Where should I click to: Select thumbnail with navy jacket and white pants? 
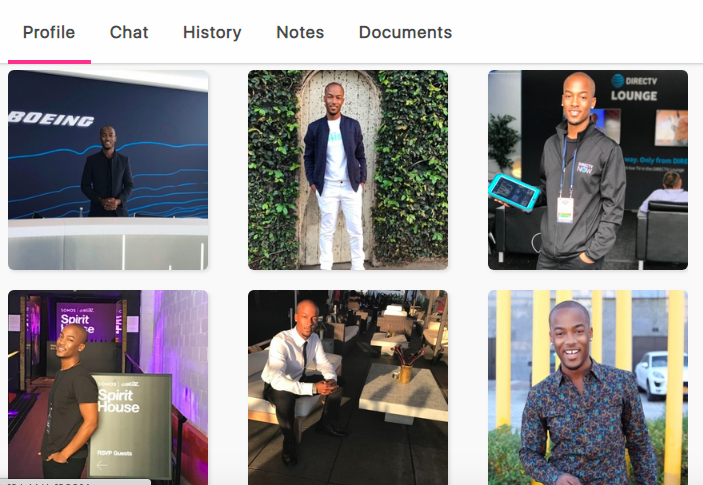tap(348, 170)
